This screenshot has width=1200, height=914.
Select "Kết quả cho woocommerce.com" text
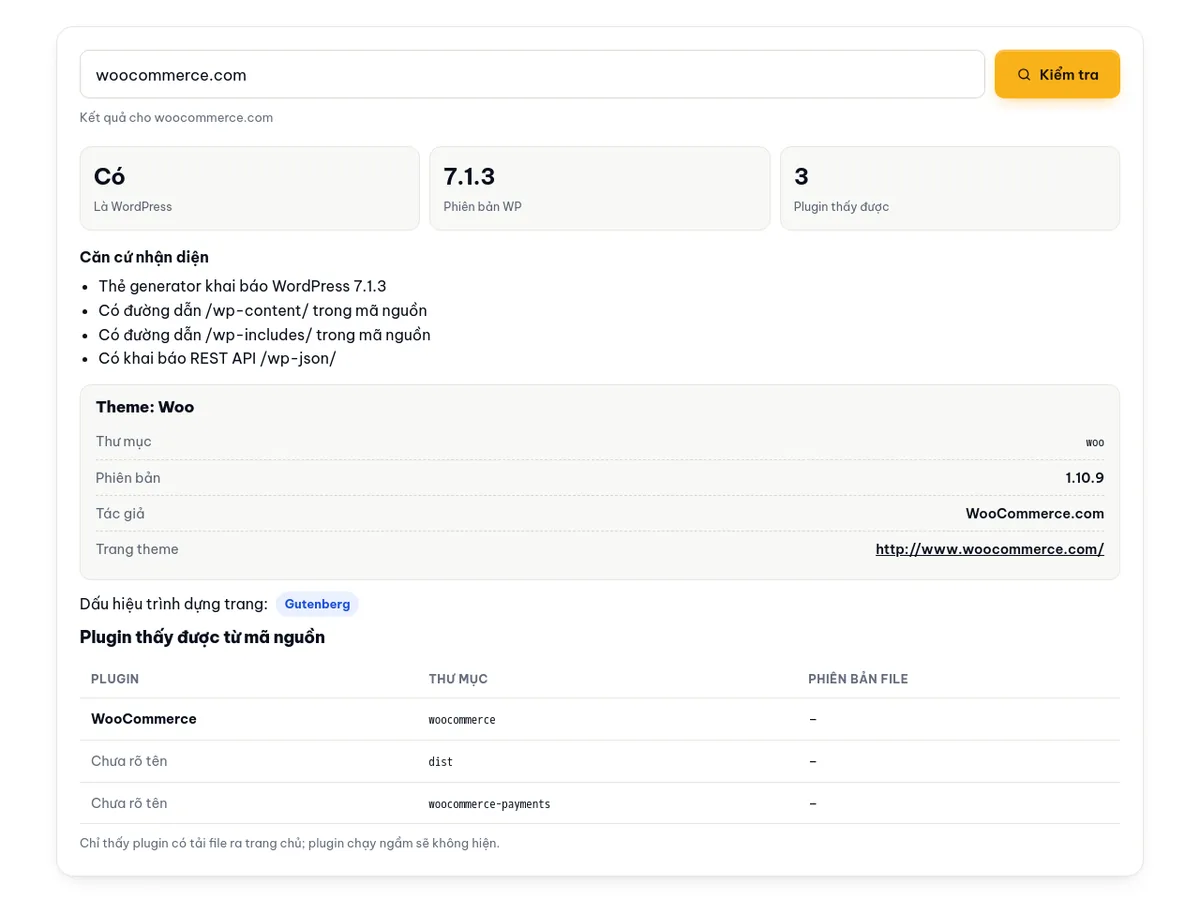click(x=176, y=118)
